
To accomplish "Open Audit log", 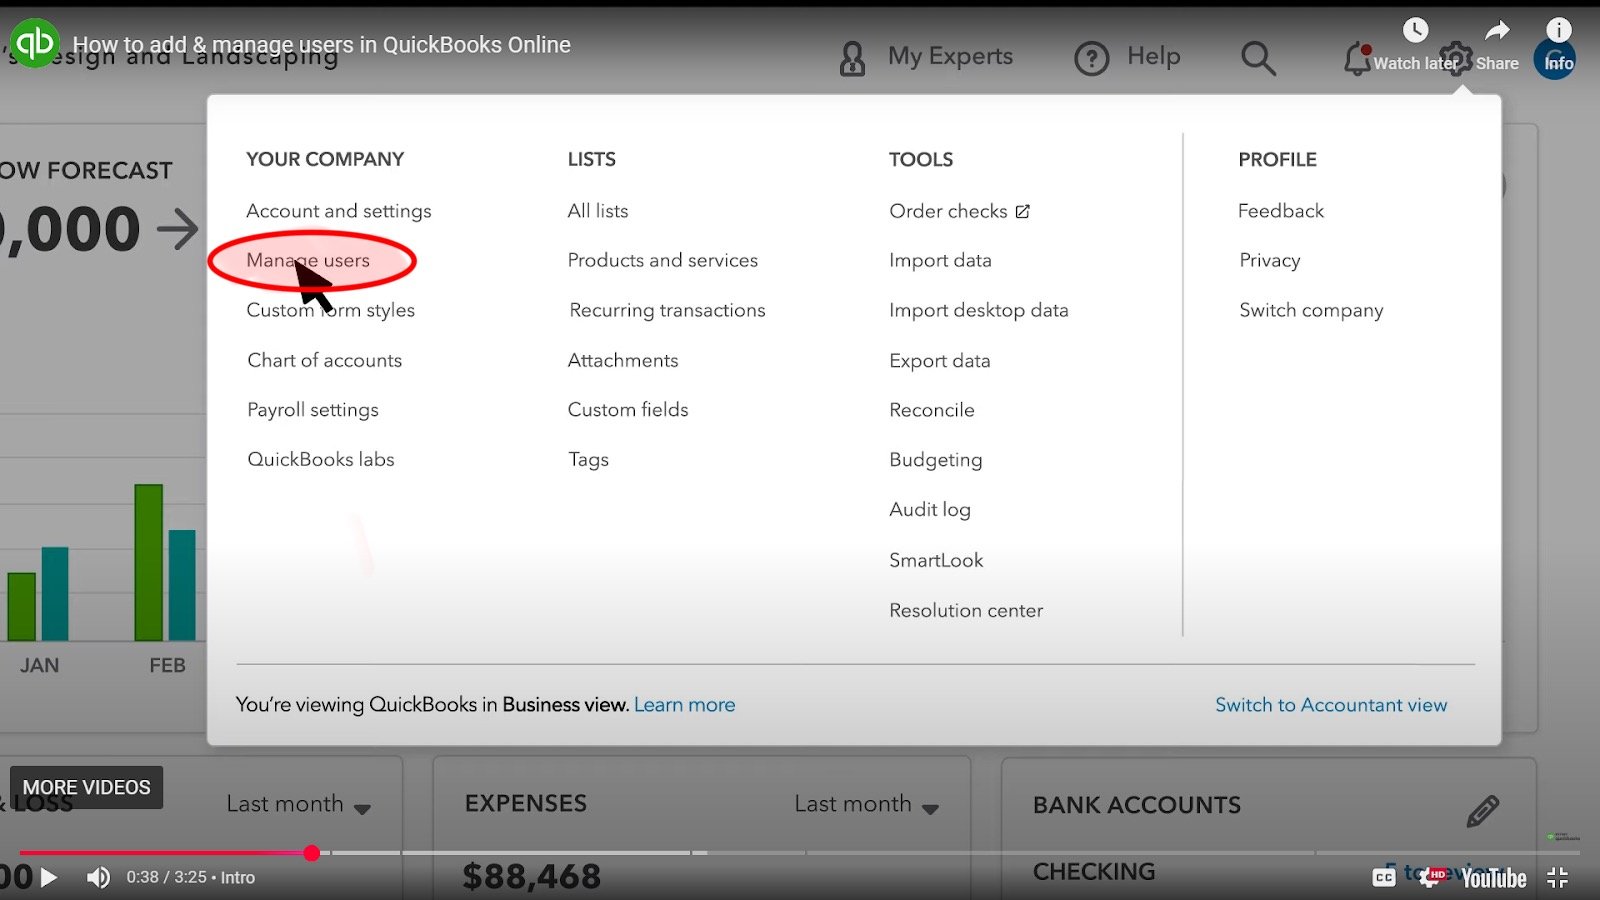I will click(930, 510).
